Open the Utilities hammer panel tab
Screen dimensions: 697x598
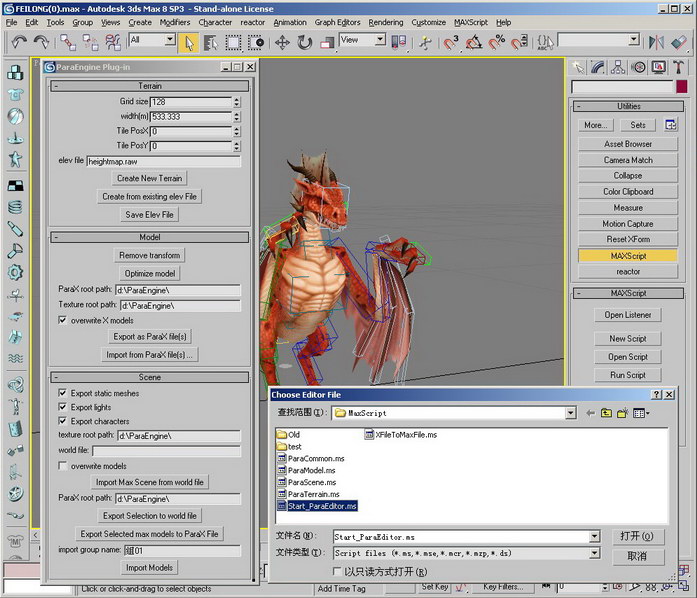[678, 68]
